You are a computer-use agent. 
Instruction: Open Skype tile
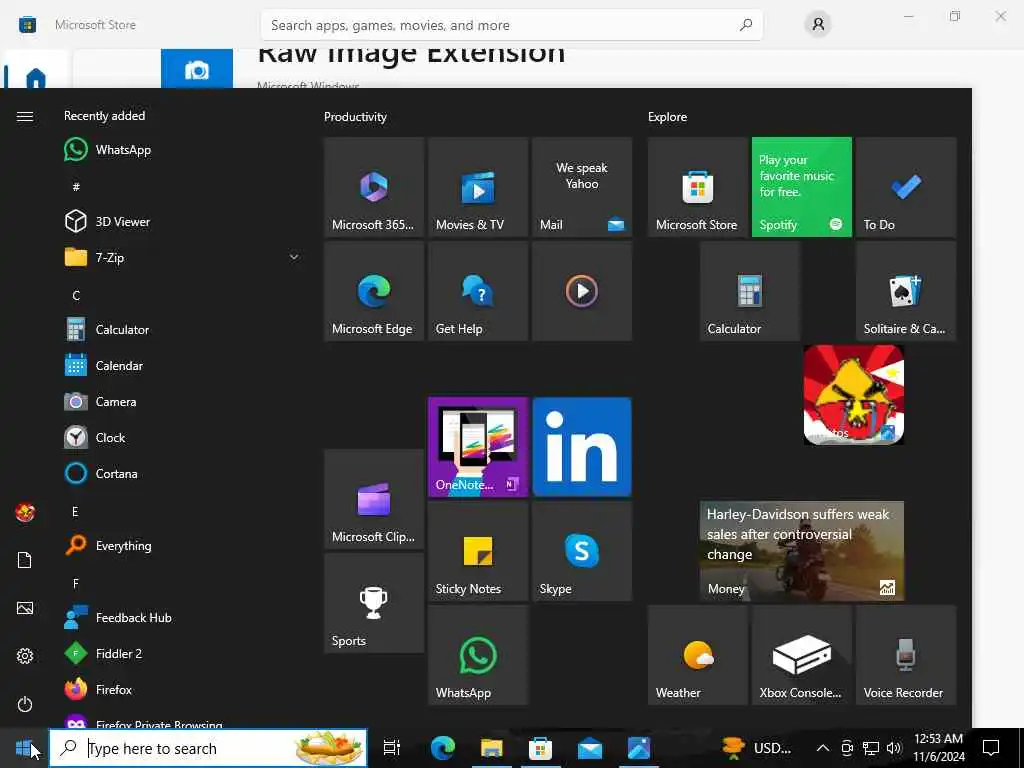pyautogui.click(x=582, y=551)
